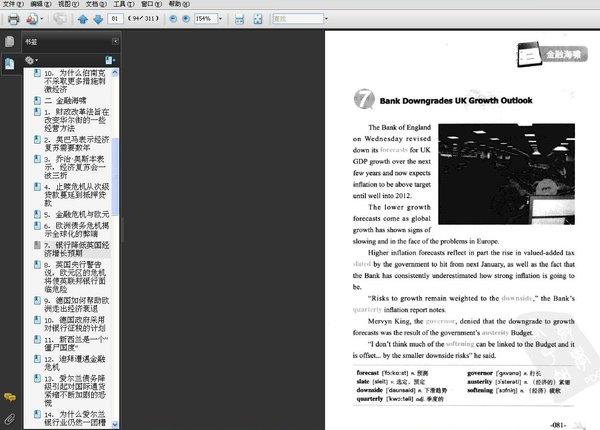Click the page number field showing 81
The image size is (600, 430).
pyautogui.click(x=115, y=18)
